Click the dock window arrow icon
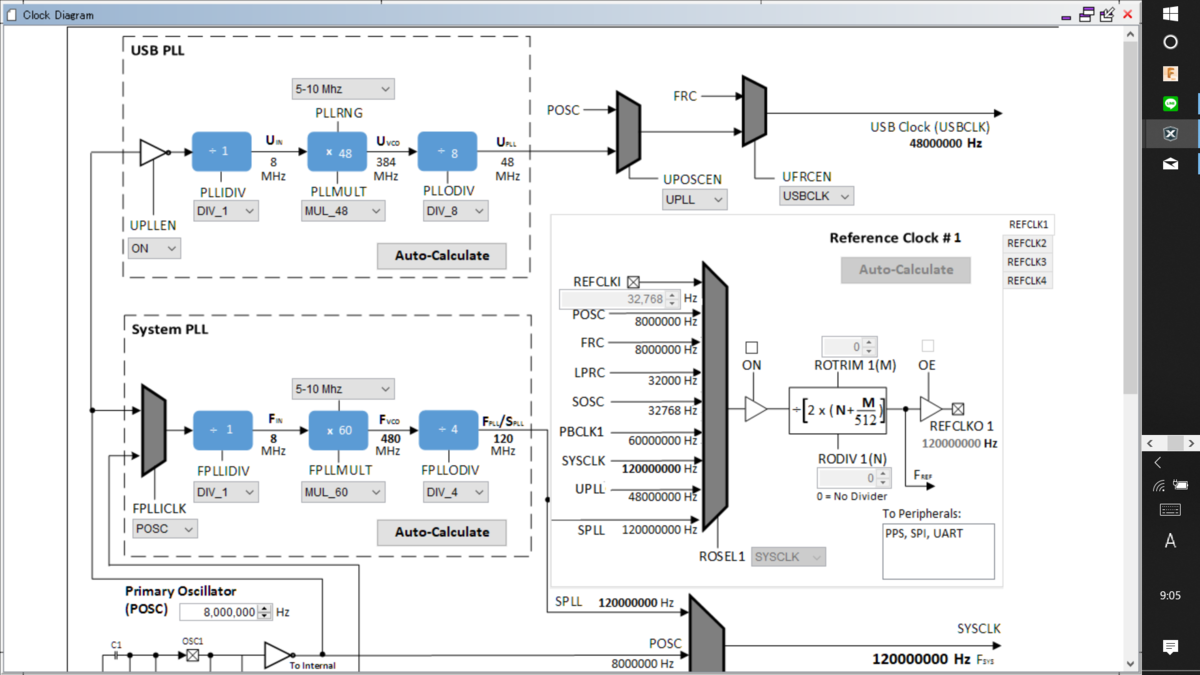Image resolution: width=1200 pixels, height=675 pixels. pyautogui.click(x=1106, y=14)
